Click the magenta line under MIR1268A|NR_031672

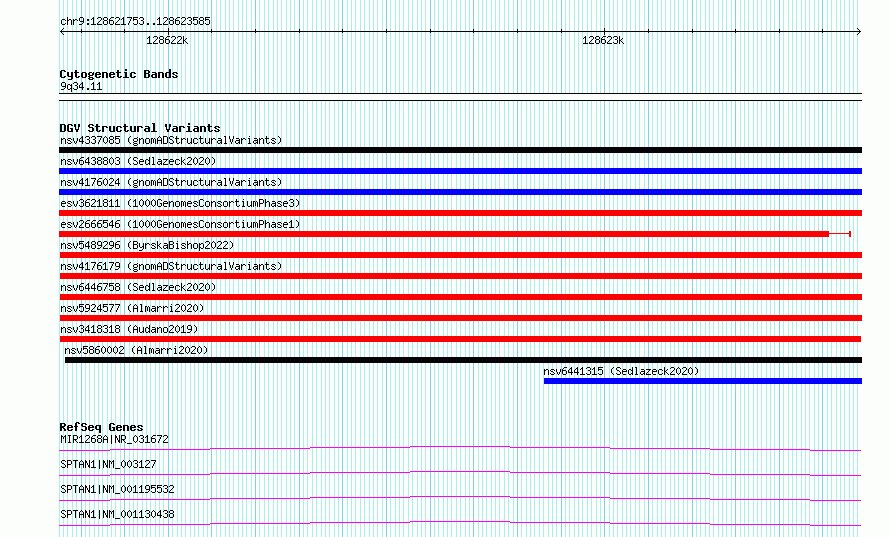(x=460, y=448)
